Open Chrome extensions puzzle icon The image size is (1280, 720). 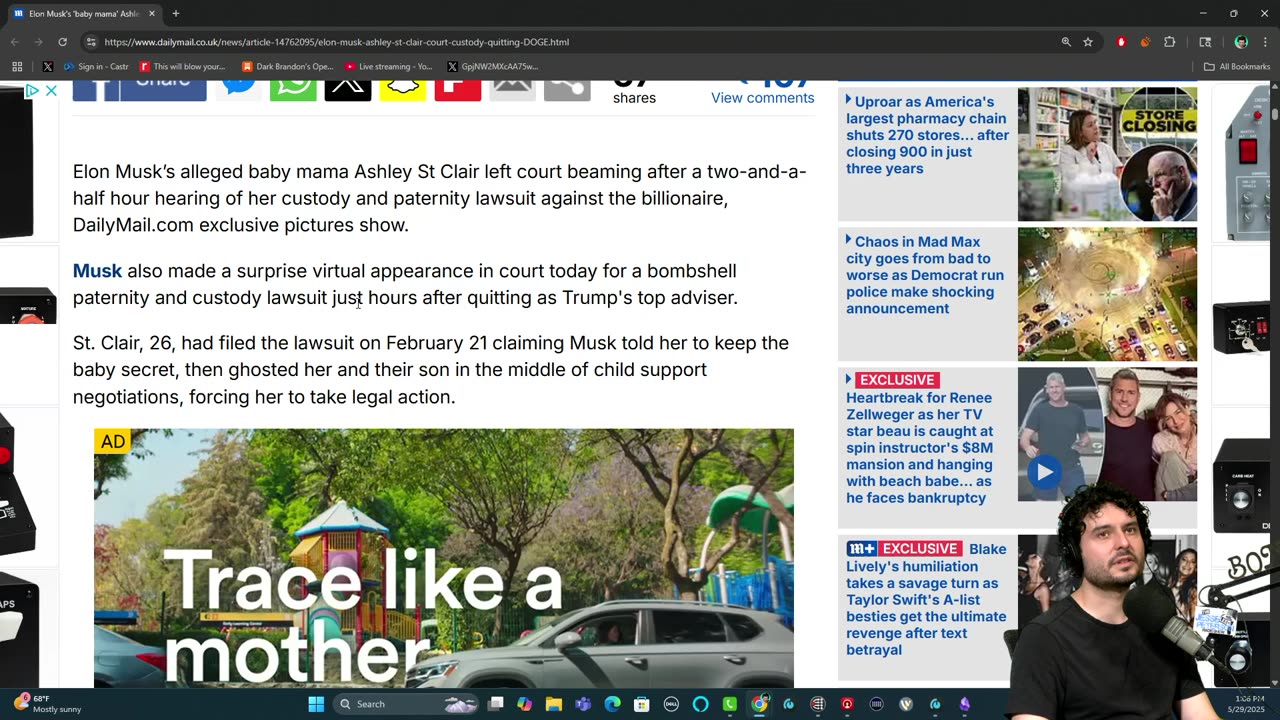point(1170,42)
